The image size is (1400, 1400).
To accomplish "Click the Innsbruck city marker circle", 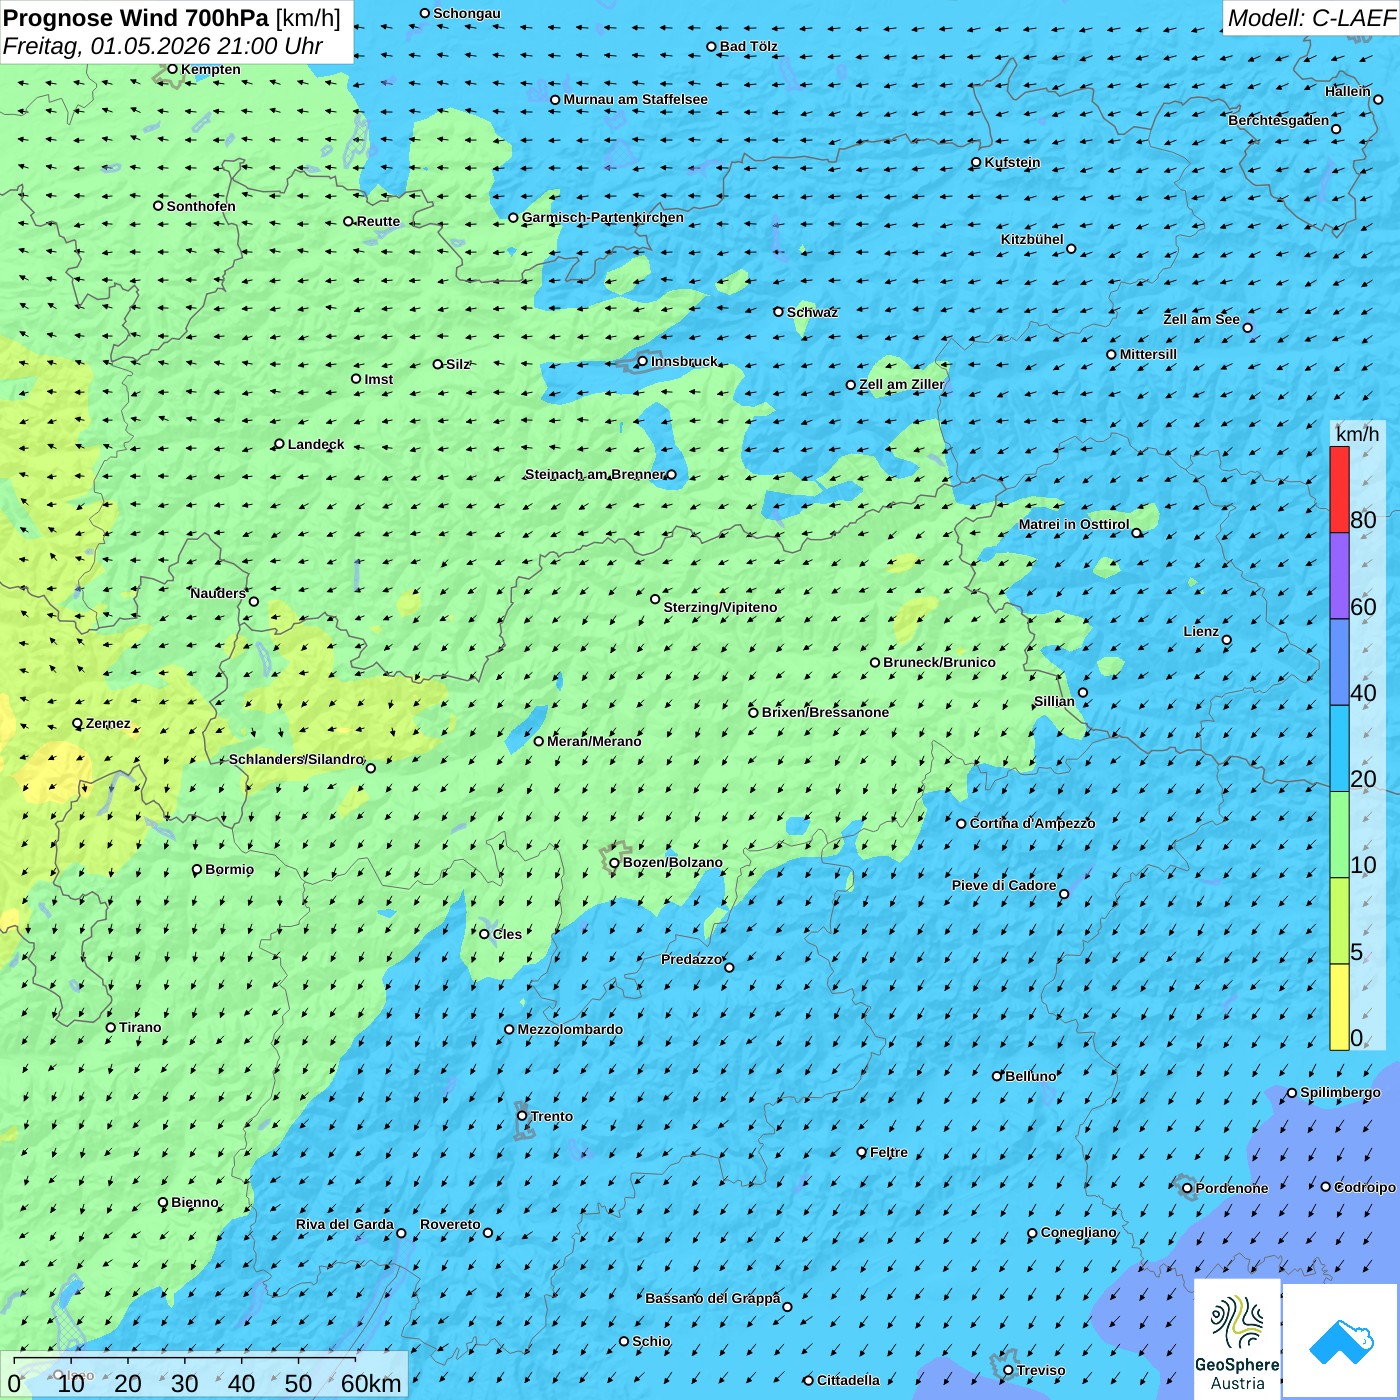I will 643,362.
